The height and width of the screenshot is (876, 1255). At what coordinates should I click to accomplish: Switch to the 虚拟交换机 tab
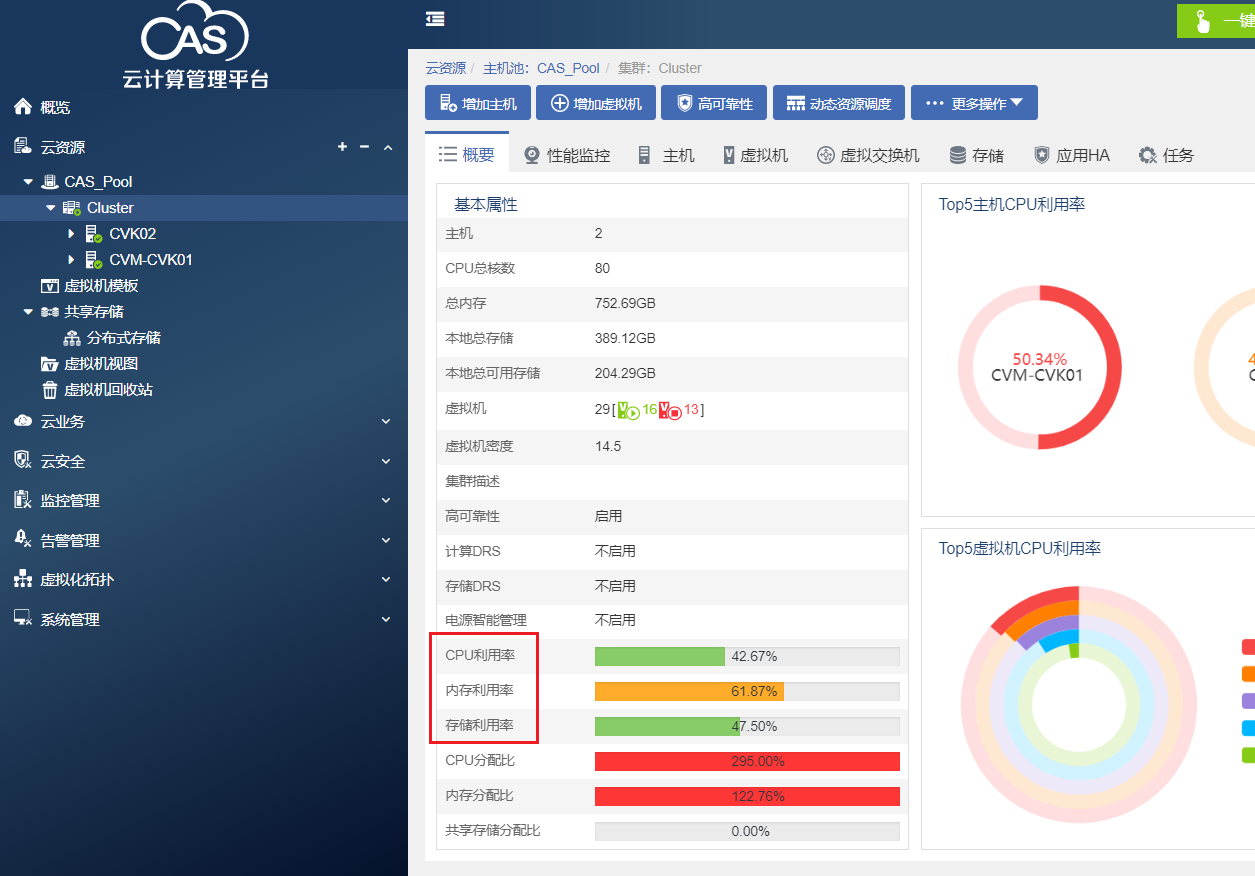pyautogui.click(x=868, y=155)
